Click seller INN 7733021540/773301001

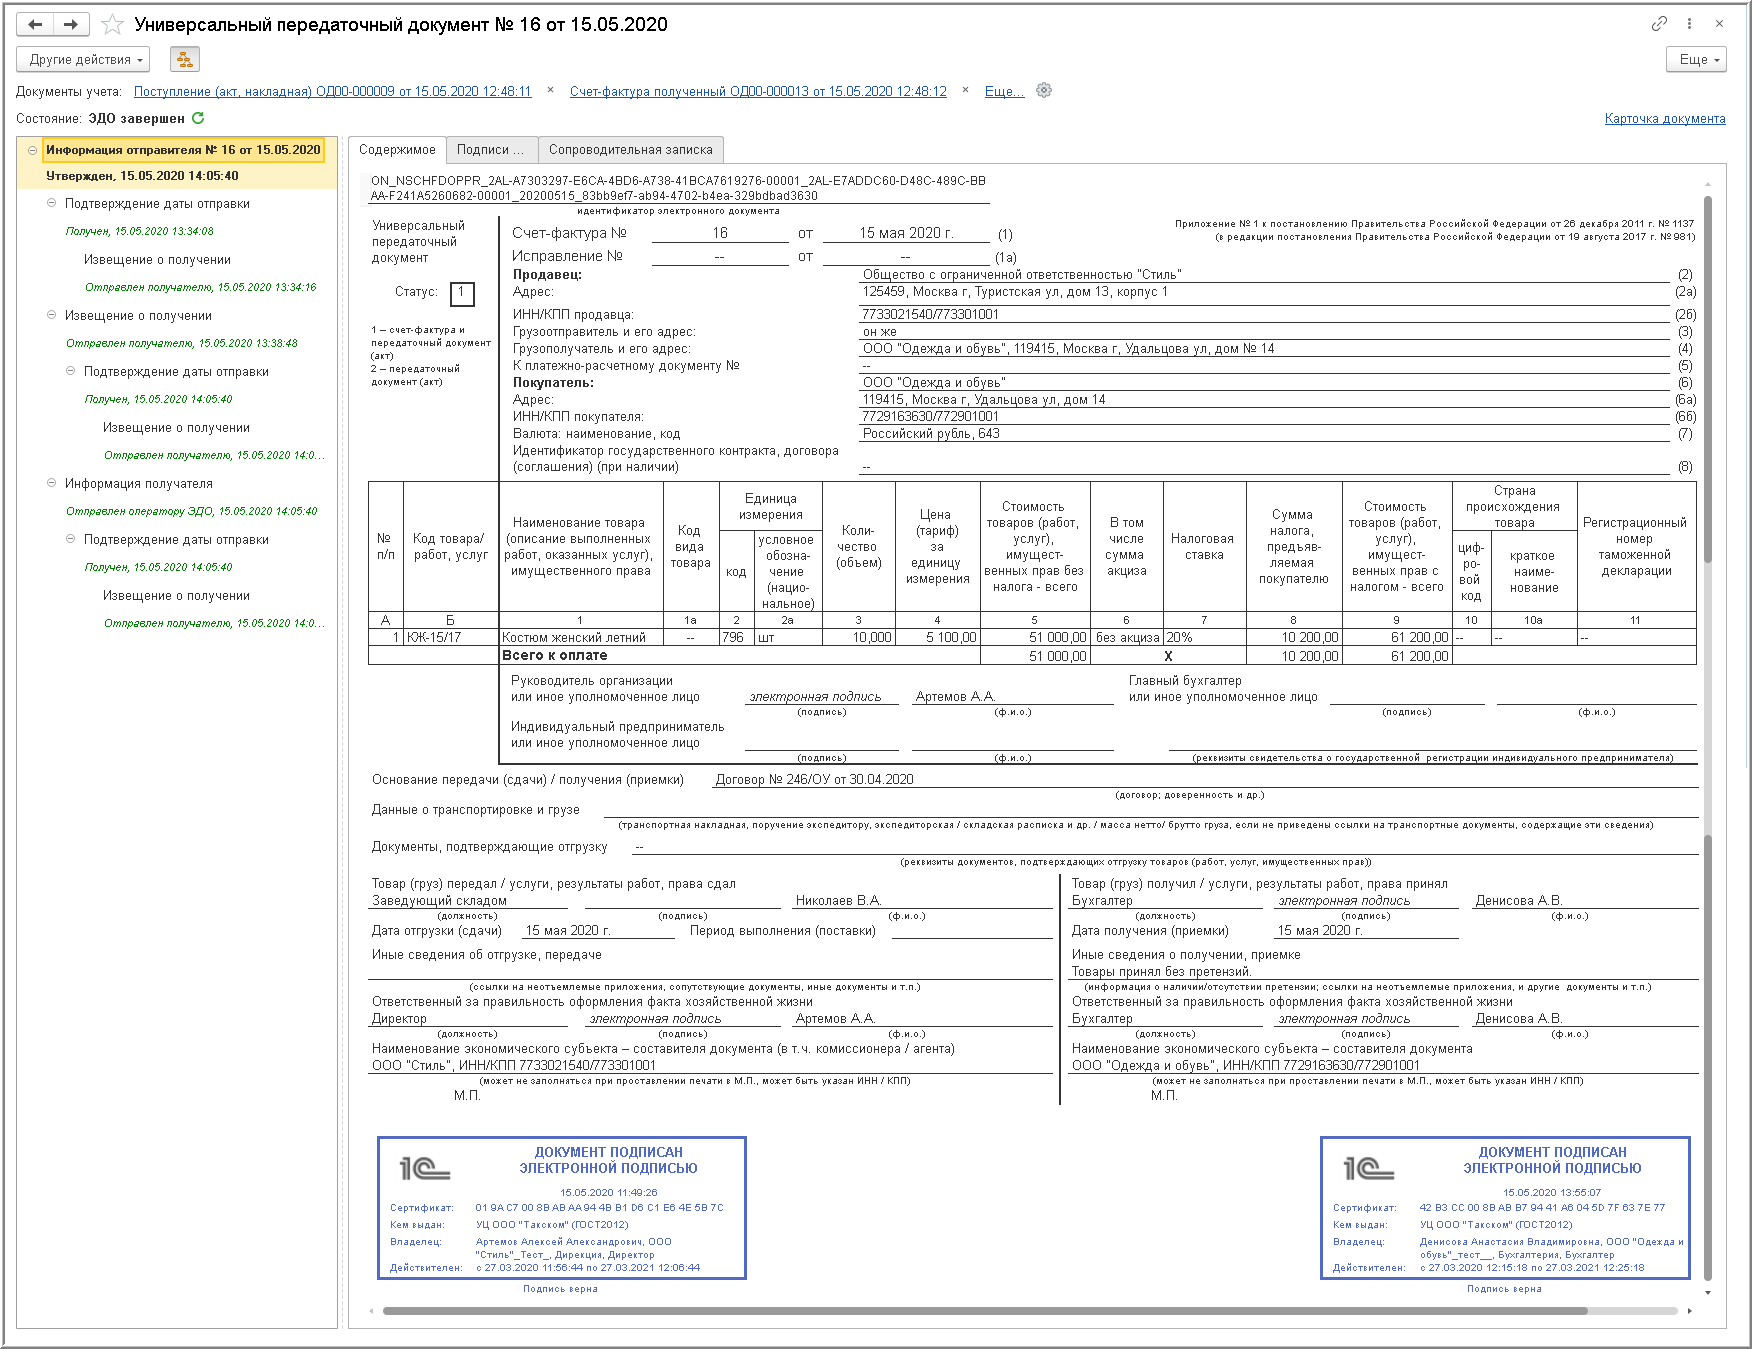tap(931, 314)
